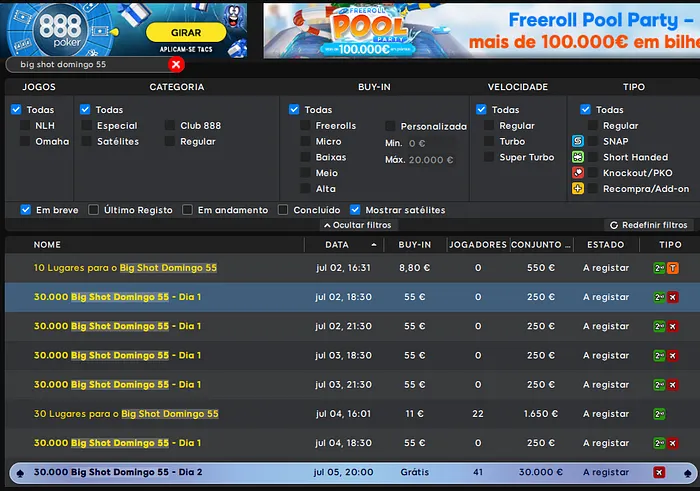700x491 pixels.
Task: Check the Club 888 category
Action: coord(170,125)
